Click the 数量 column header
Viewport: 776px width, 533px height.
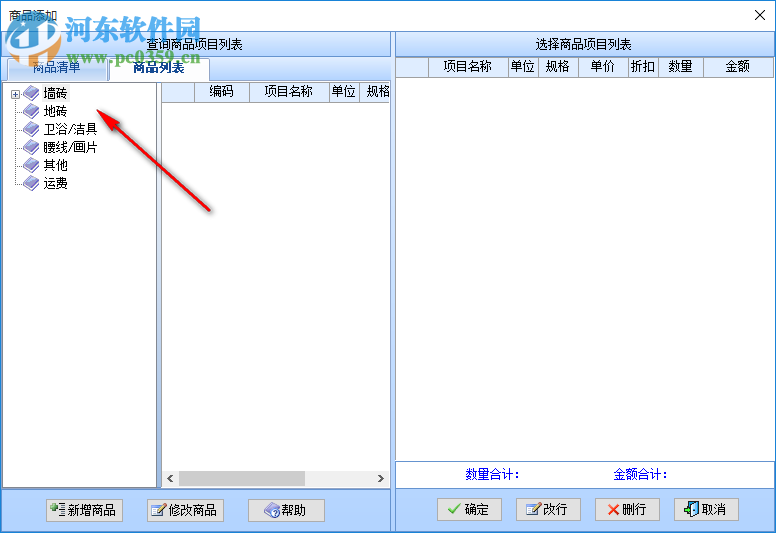click(680, 67)
